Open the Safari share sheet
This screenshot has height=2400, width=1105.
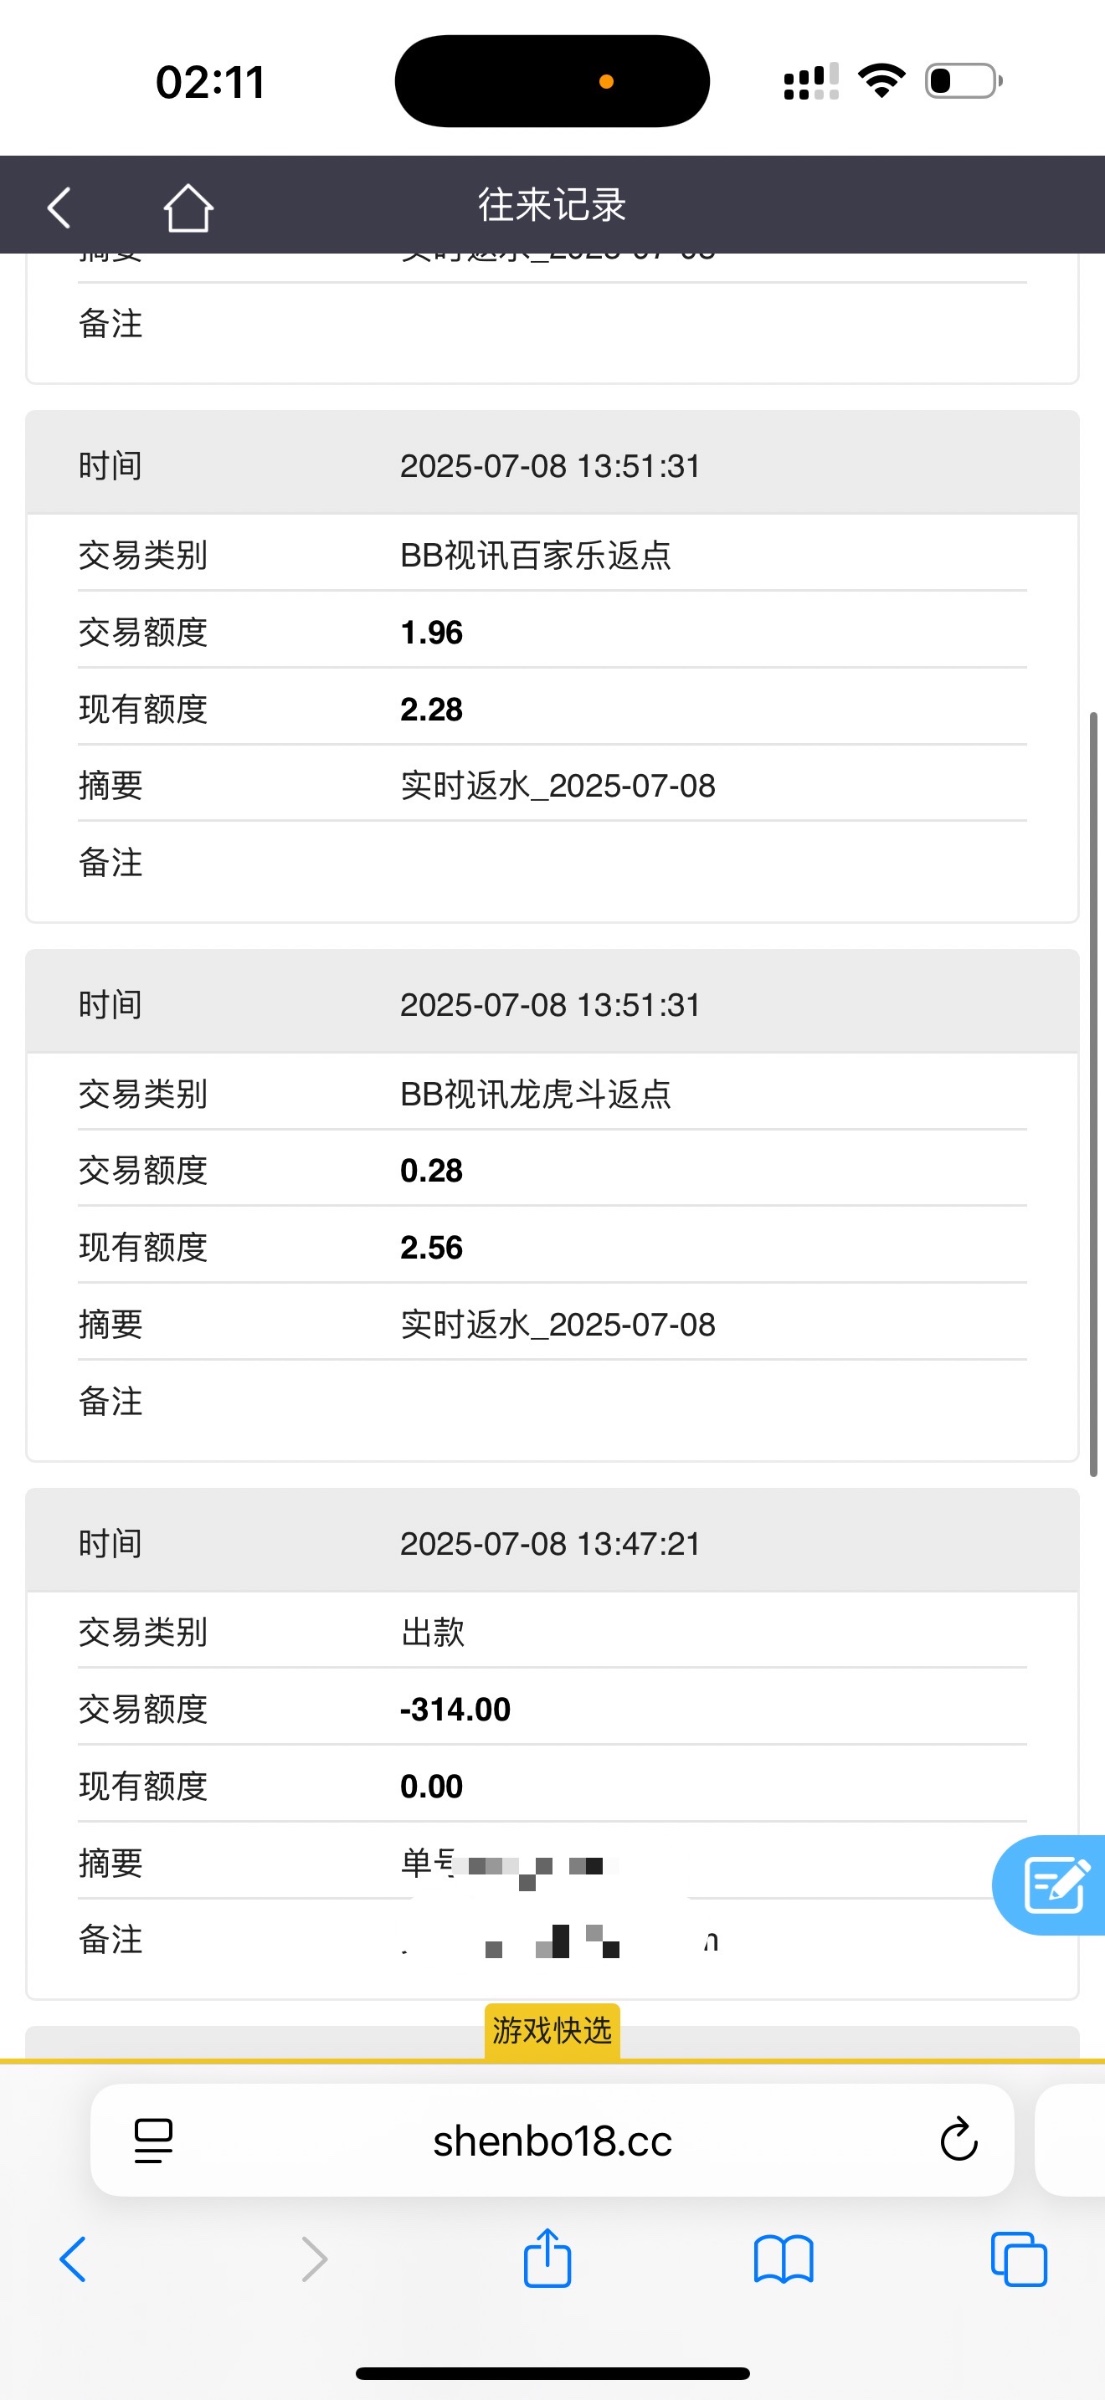coord(547,2258)
